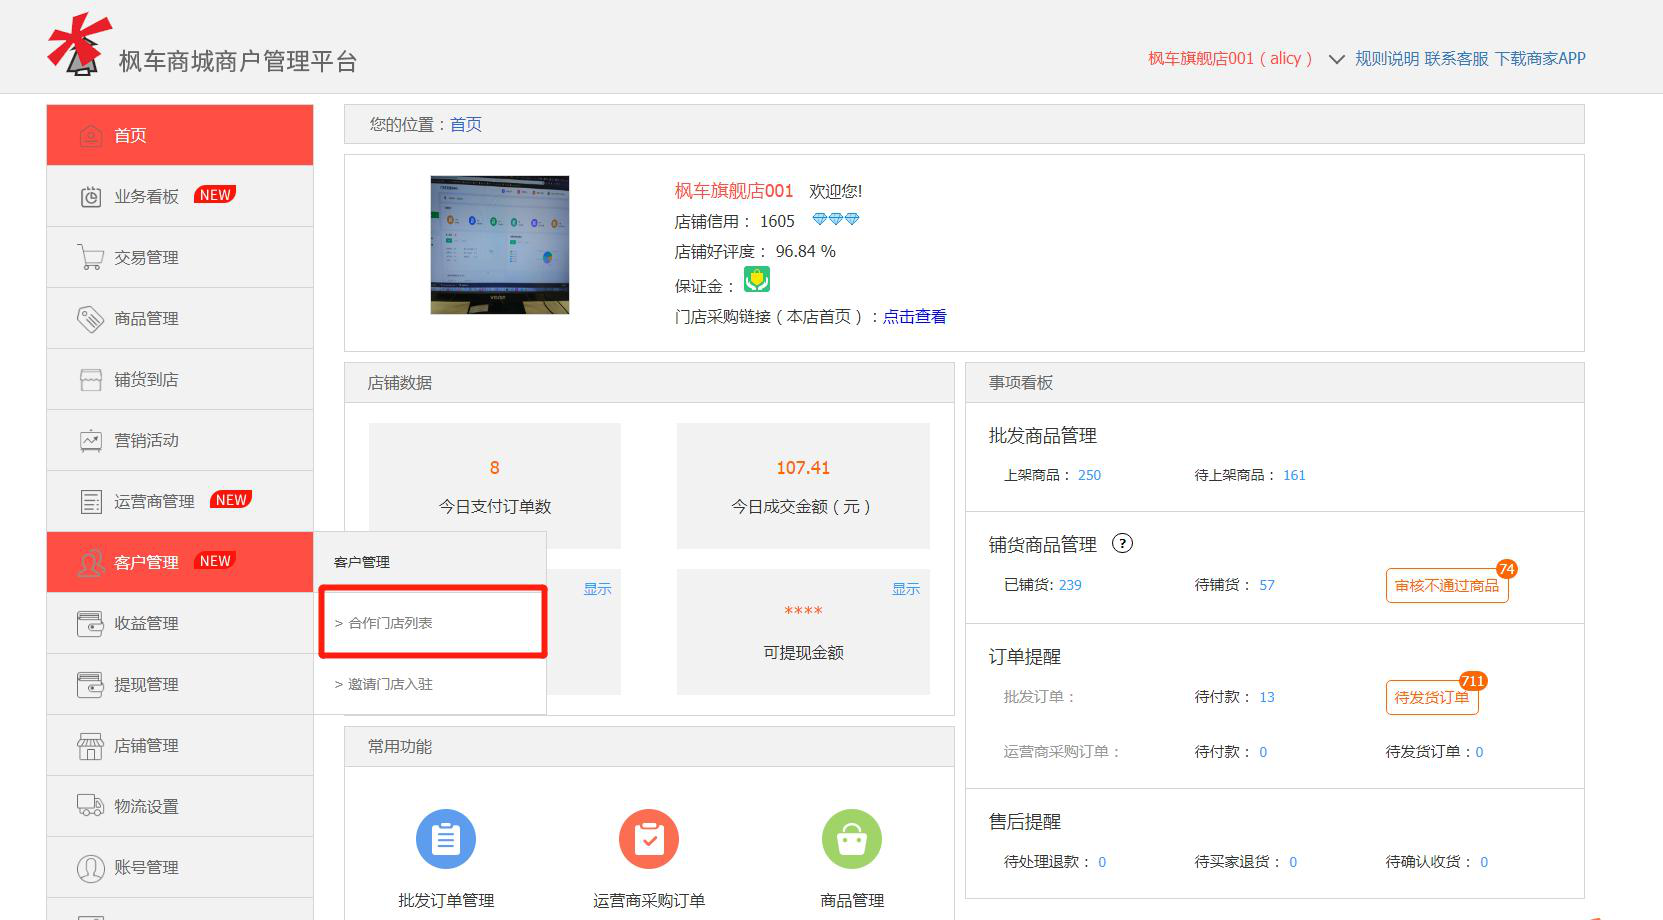Screen dimensions: 1663x920
Task: Click the shopping cart icon for 交易管理
Action: [91, 258]
